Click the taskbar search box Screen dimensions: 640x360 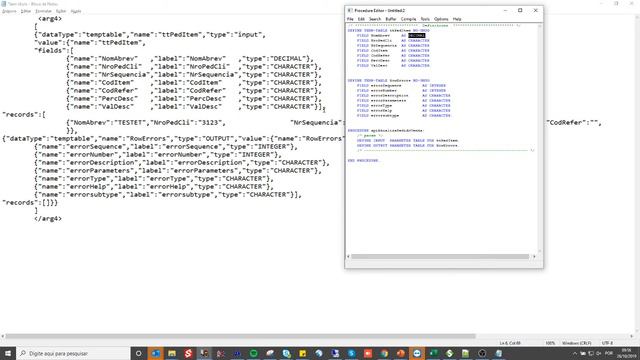pos(73,353)
